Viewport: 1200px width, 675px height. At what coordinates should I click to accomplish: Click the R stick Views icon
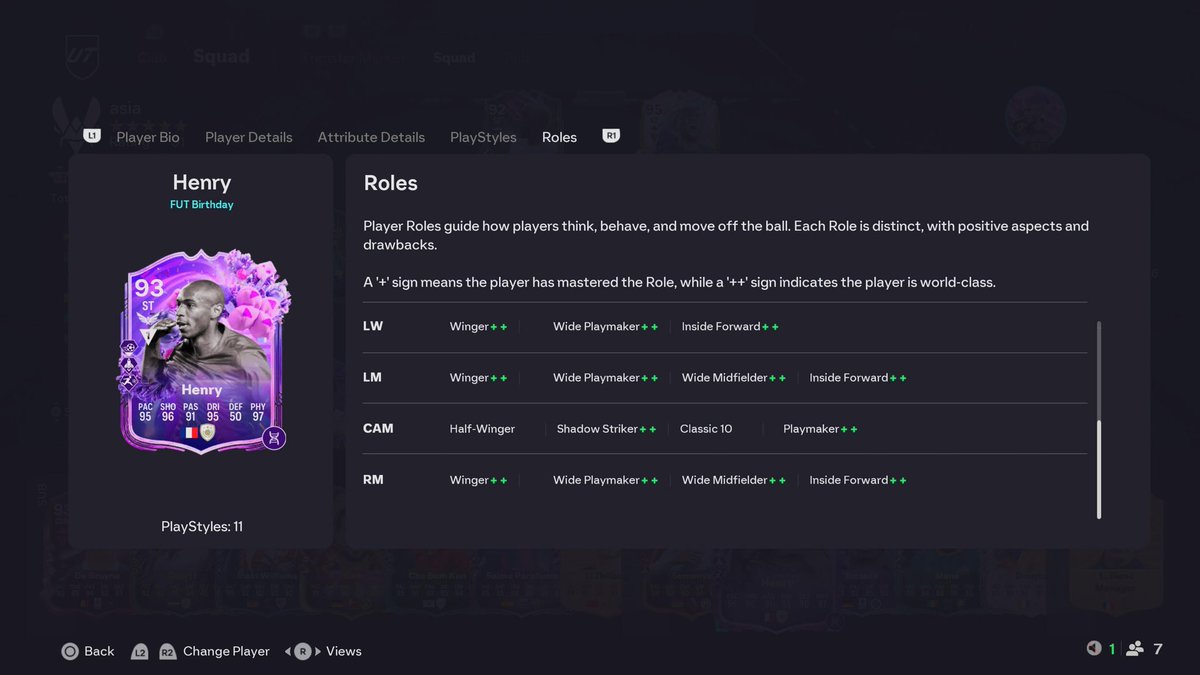coord(303,651)
